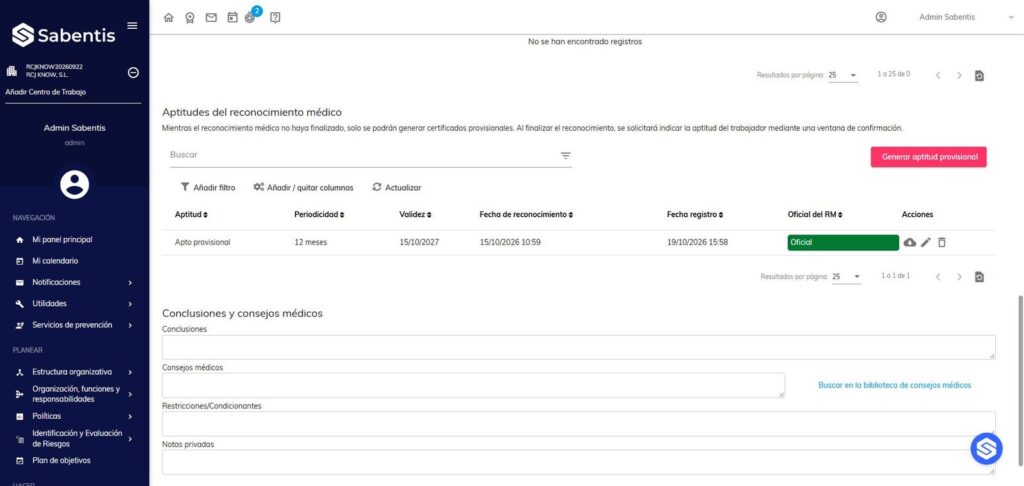Click the 15/10/2027 validity cell

419,242
